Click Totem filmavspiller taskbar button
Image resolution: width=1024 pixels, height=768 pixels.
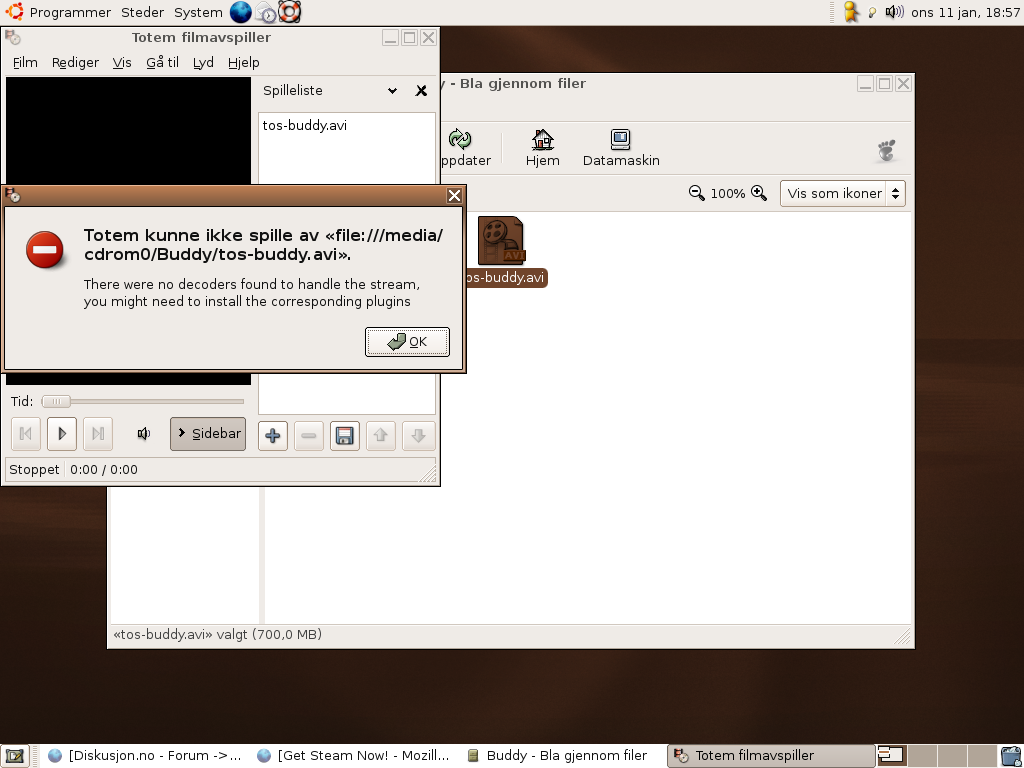(x=771, y=756)
